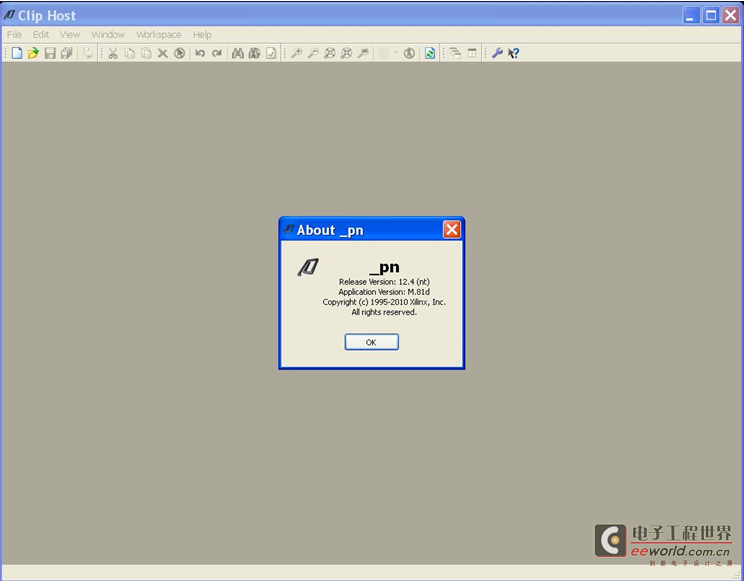Open preferences with the wrench icon

point(497,53)
